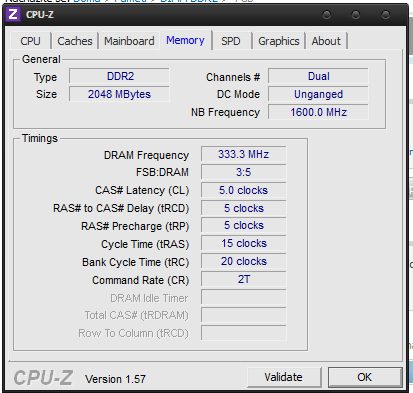The image size is (413, 393).
Task: Click the NB Frequency value 1600.0 MHz
Action: click(x=318, y=112)
